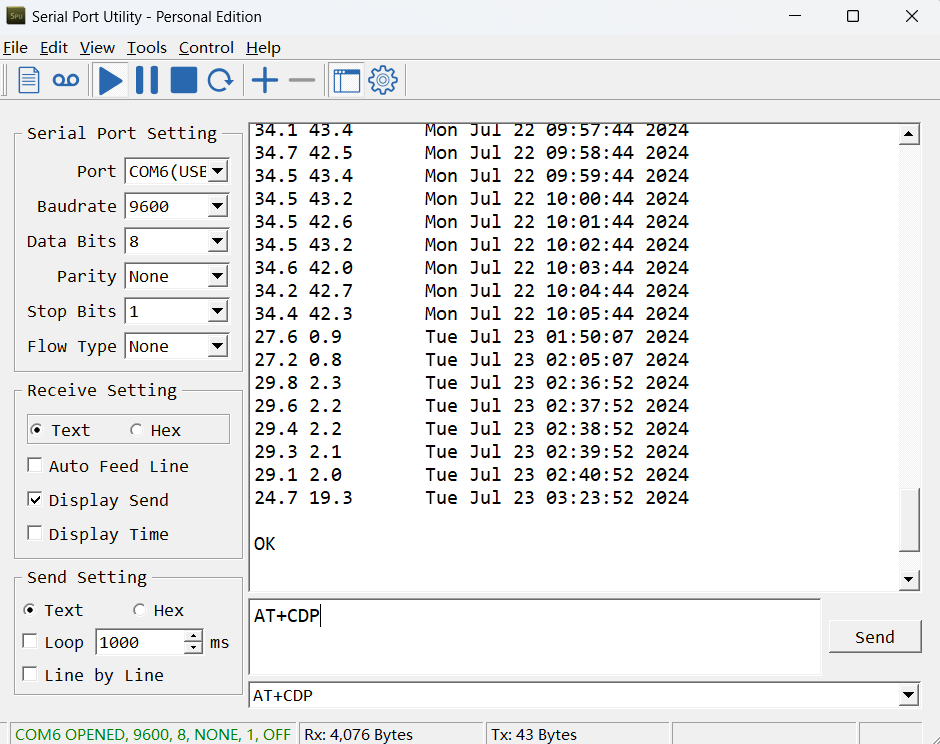940x744 pixels.
Task: Click the receive log vertical scrollbar thumb
Action: point(909,520)
